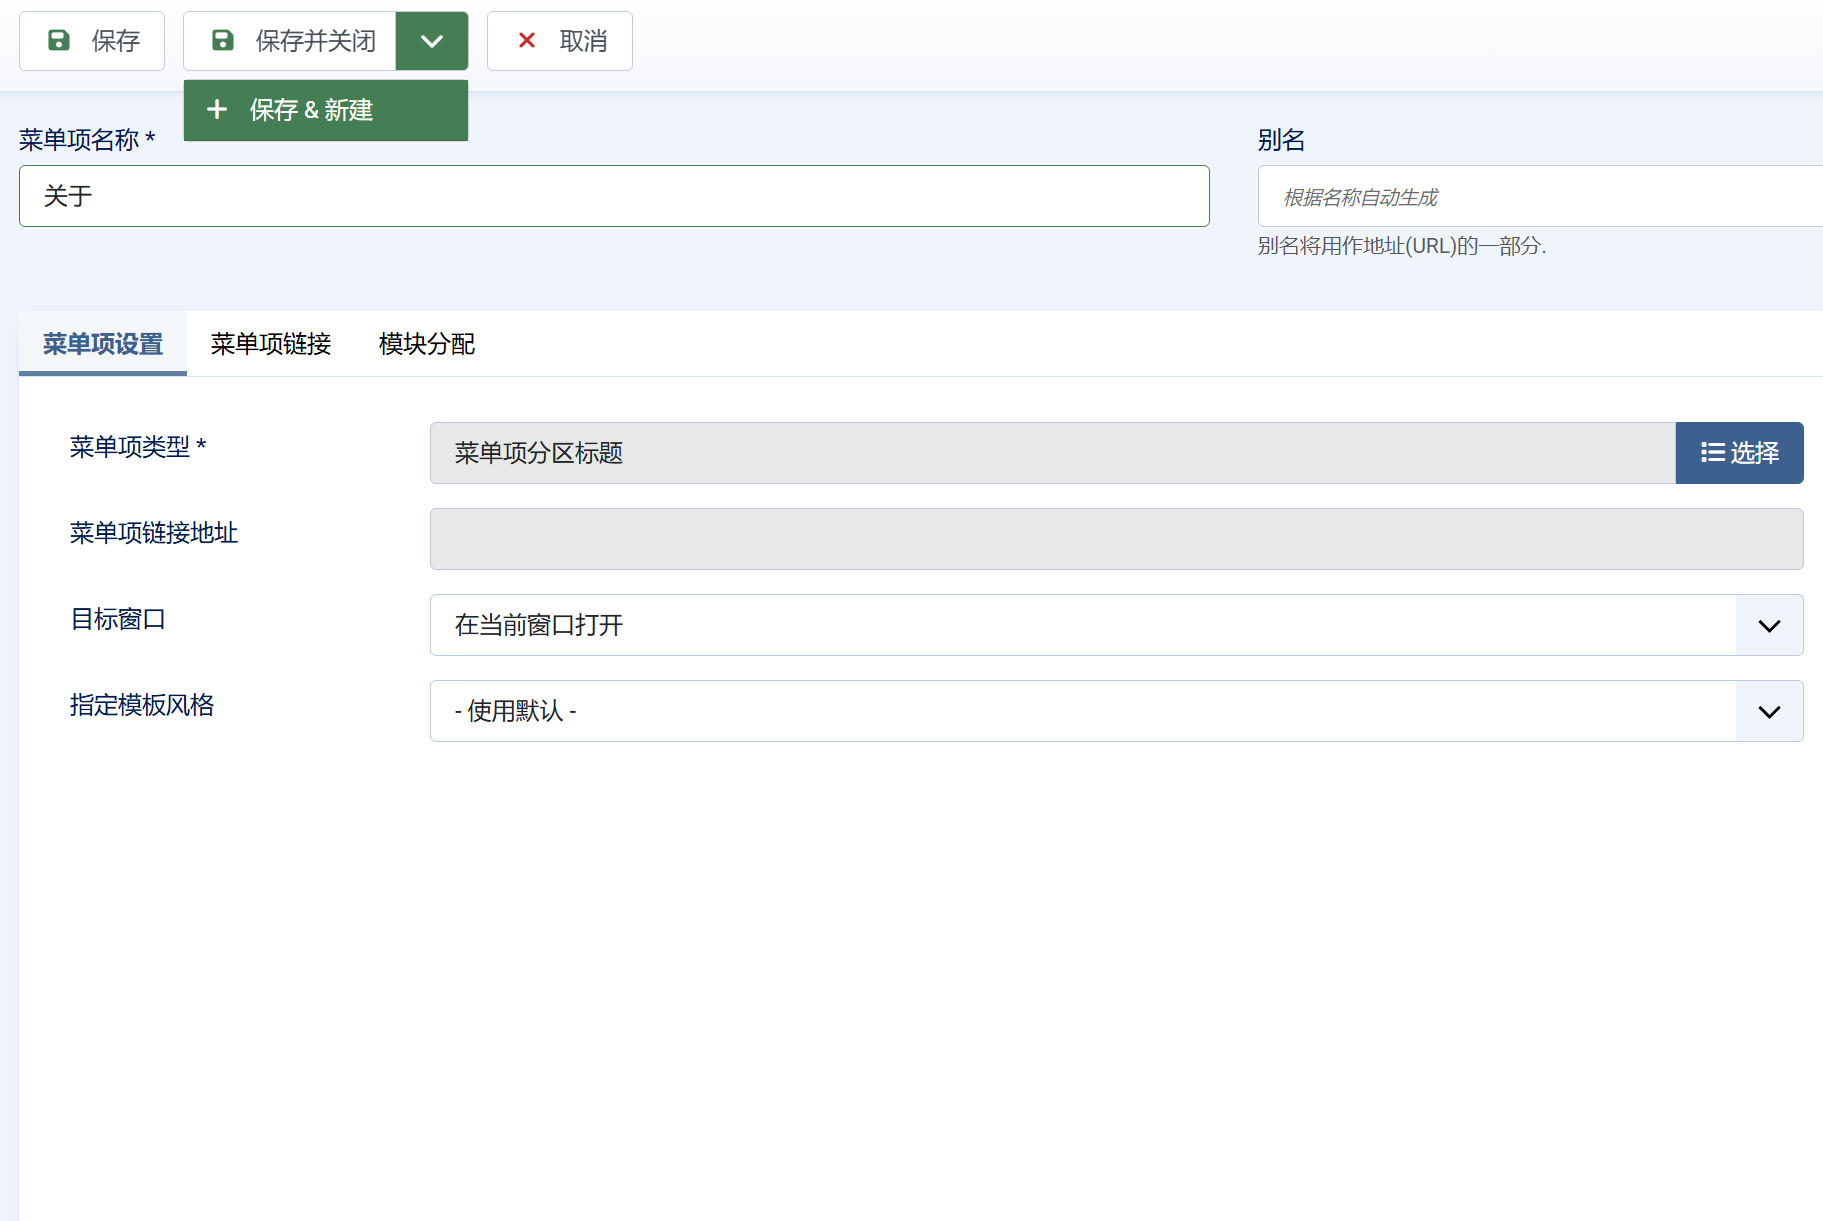Click the 目标窗口 label

[x=118, y=619]
